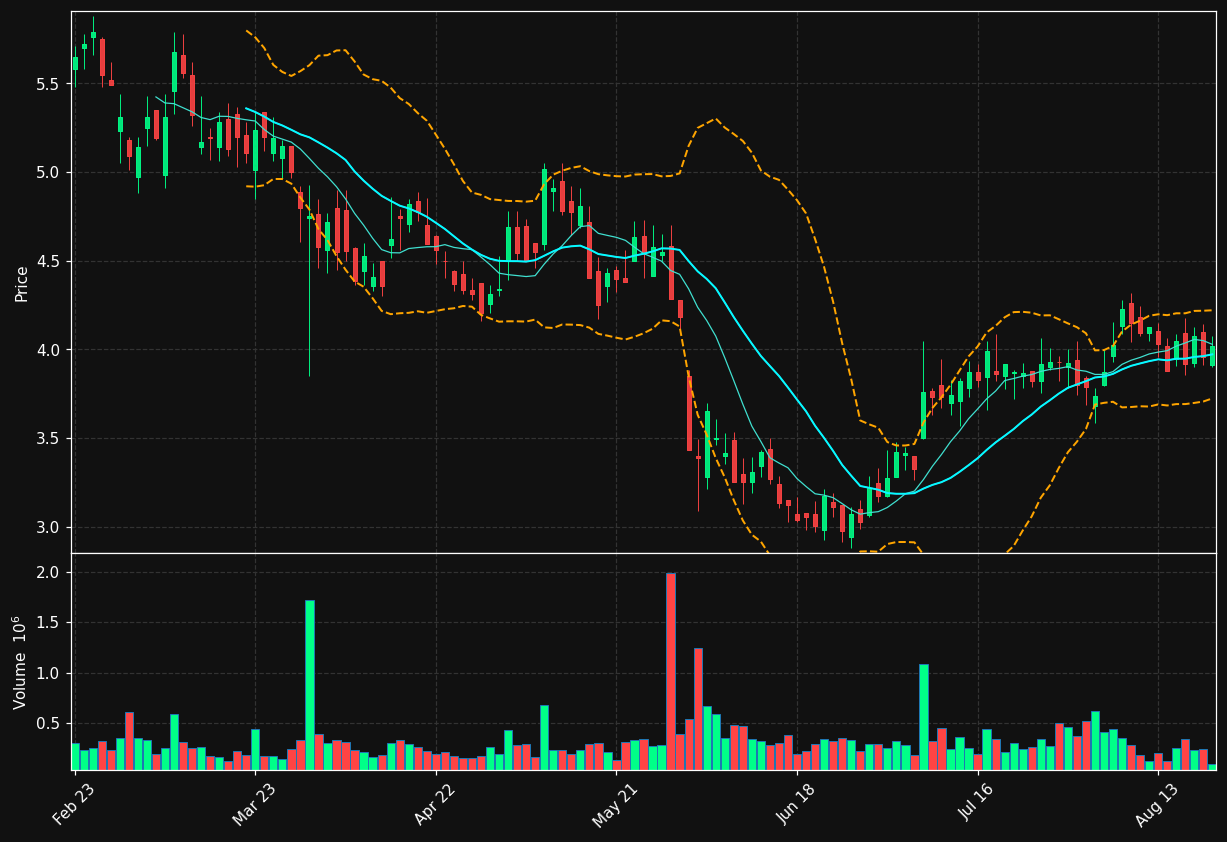
Task: Click the tallest red volume bar
Action: click(x=671, y=671)
